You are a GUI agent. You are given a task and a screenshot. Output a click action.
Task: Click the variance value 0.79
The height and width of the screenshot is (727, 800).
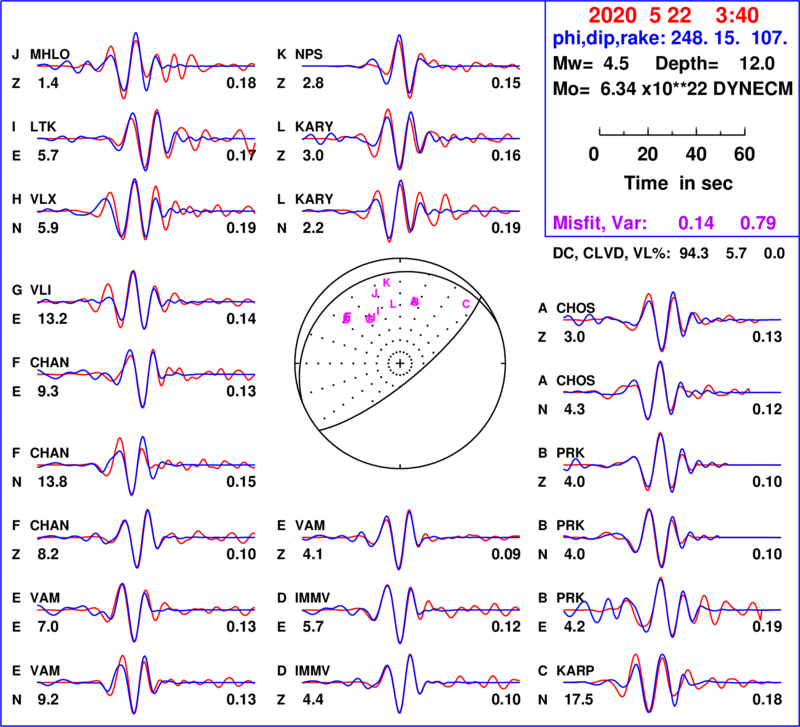tap(758, 223)
